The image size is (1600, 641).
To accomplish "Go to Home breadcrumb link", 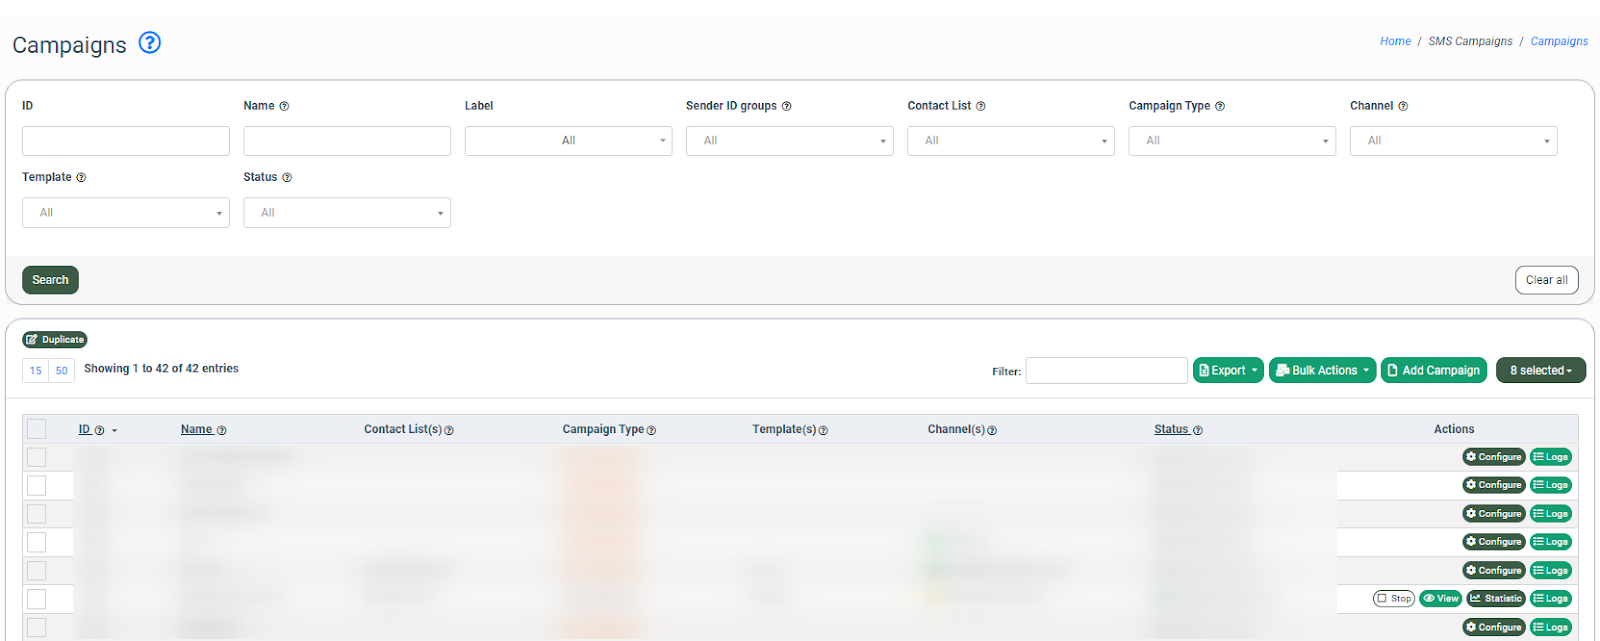I will pyautogui.click(x=1395, y=41).
